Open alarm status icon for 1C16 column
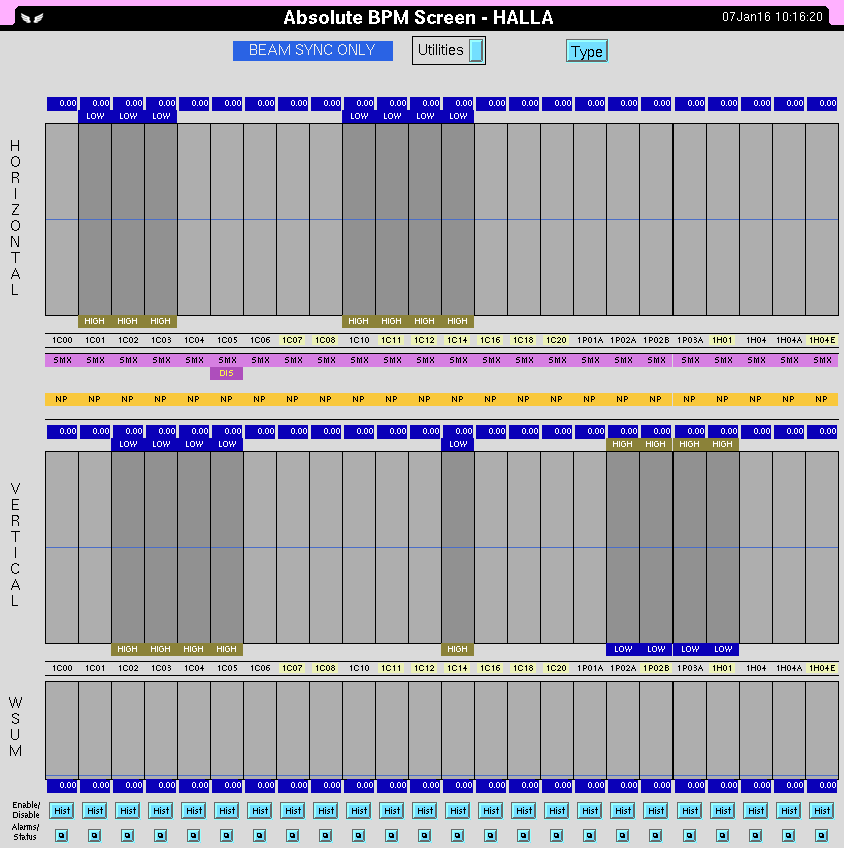This screenshot has width=844, height=848. (x=490, y=836)
